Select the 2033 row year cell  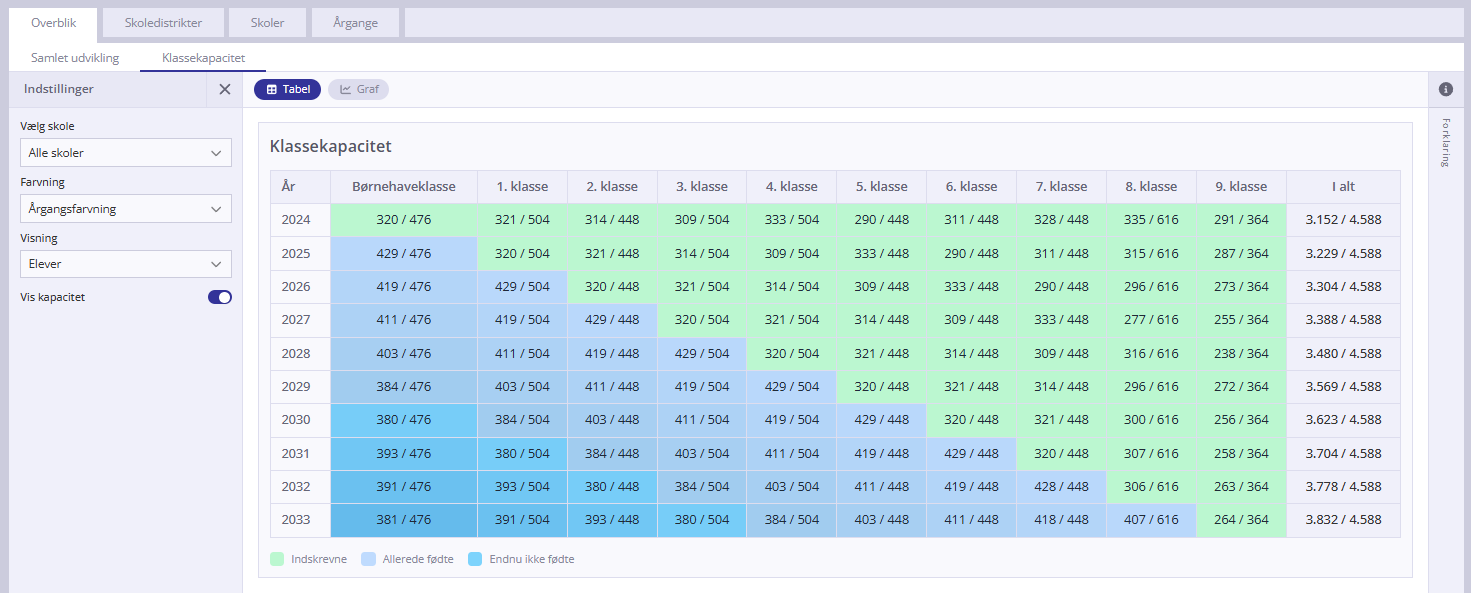pyautogui.click(x=296, y=520)
